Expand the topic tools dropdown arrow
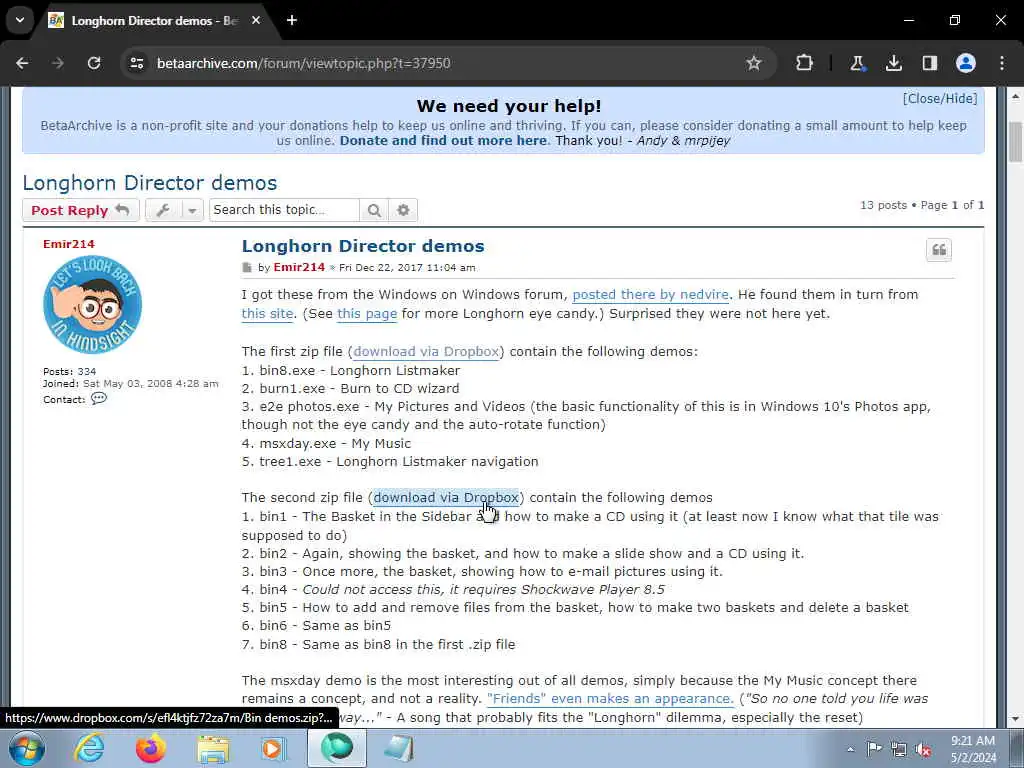The image size is (1024, 768). click(192, 210)
